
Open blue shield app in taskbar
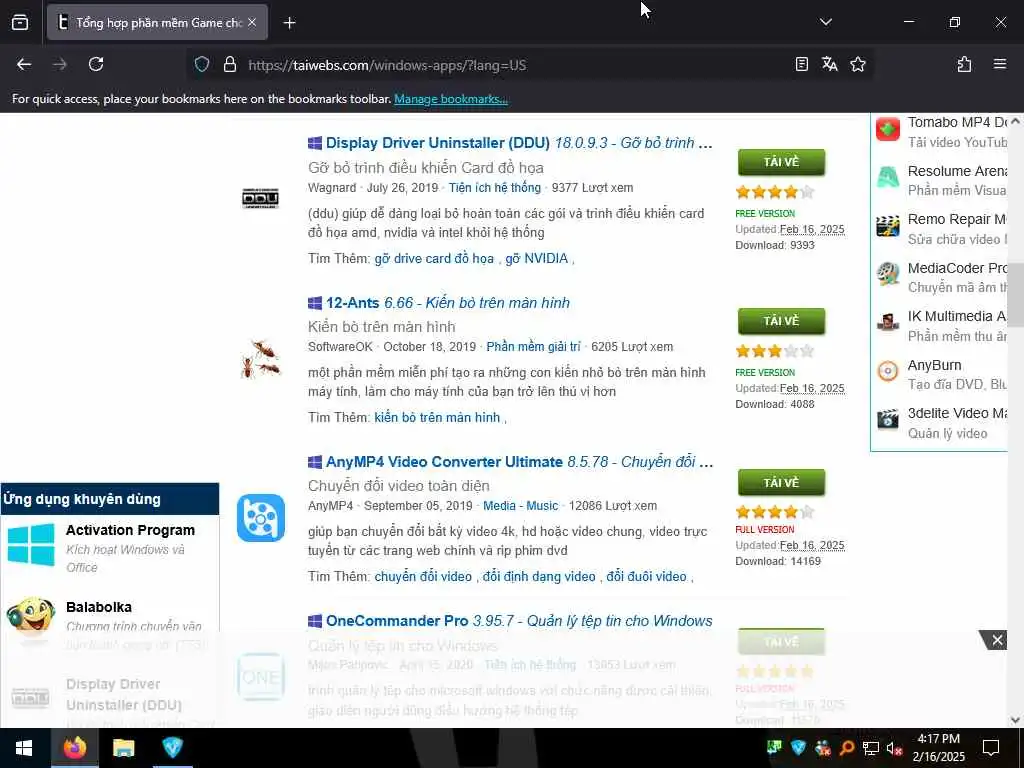172,748
